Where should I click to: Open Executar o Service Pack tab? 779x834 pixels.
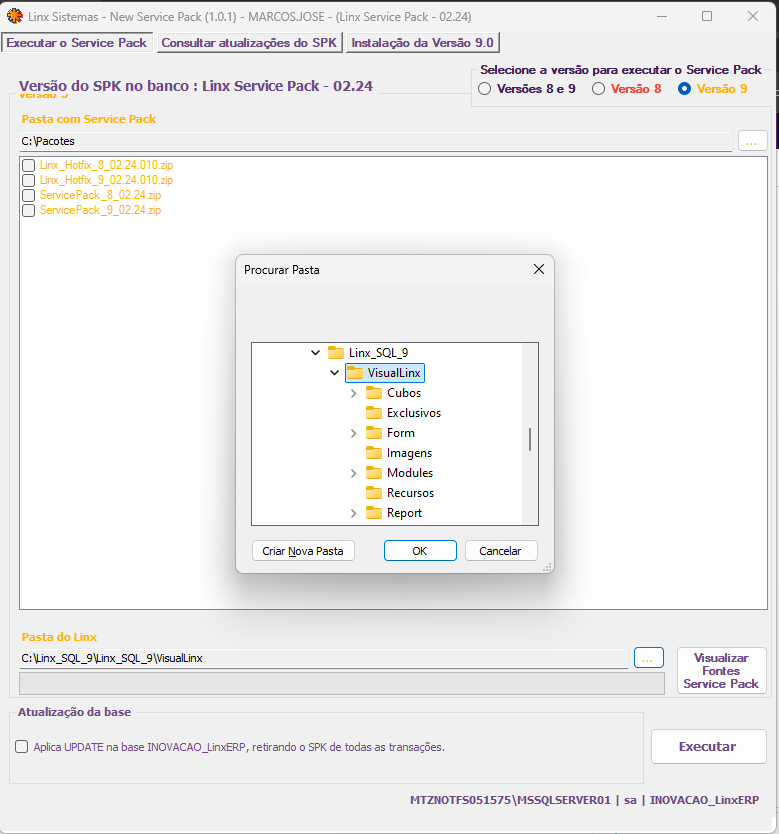tap(77, 43)
